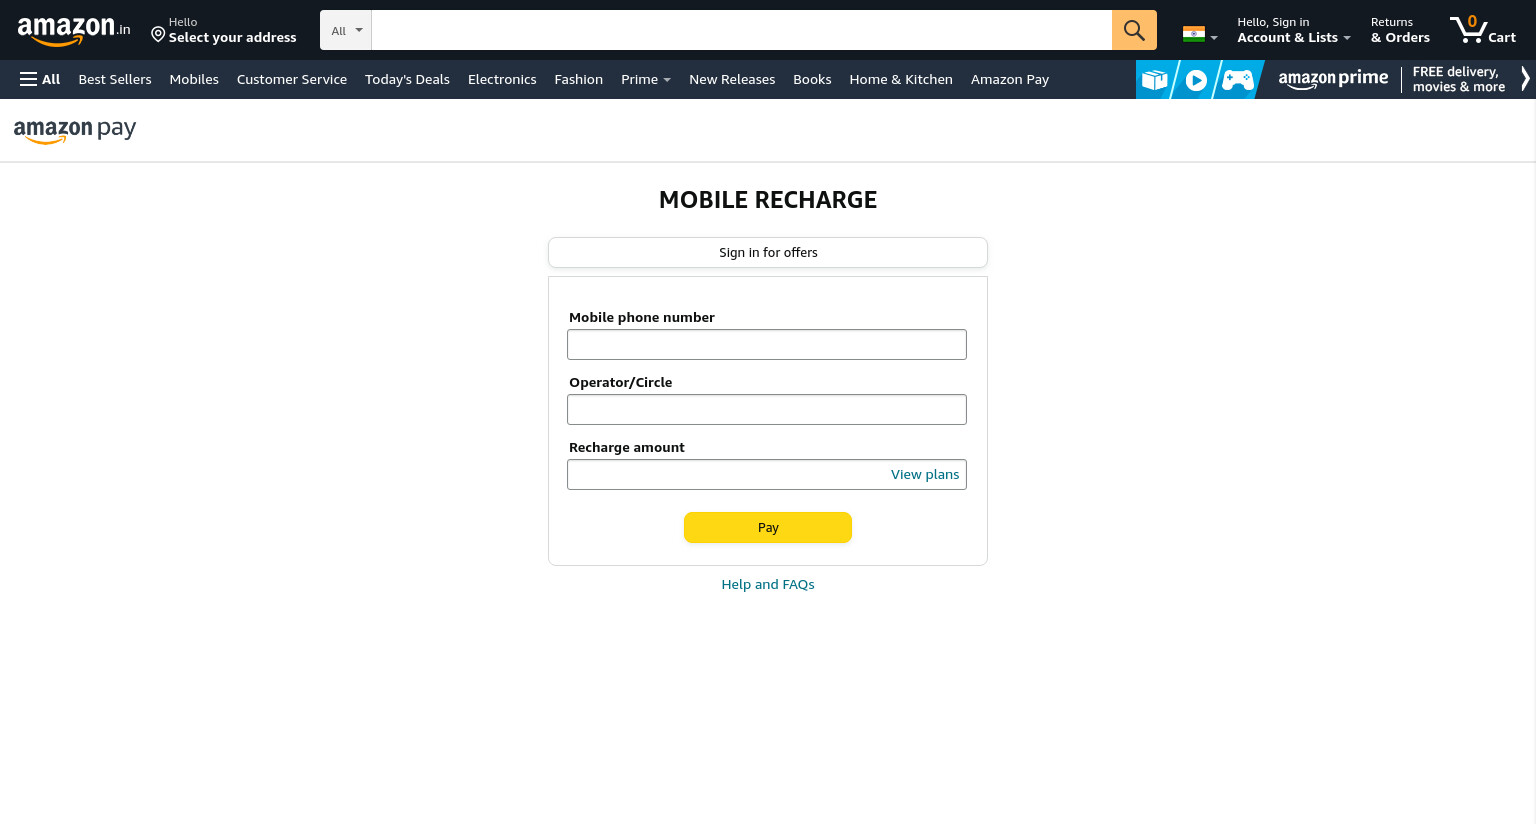
Task: Click Sign in for offers button
Action: 768,252
